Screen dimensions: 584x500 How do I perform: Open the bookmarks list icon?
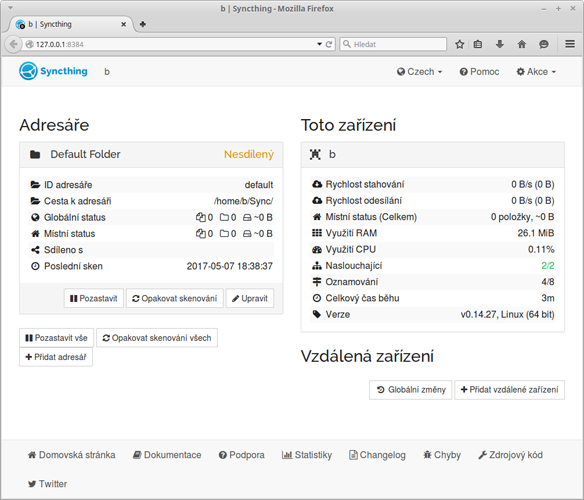pos(477,44)
